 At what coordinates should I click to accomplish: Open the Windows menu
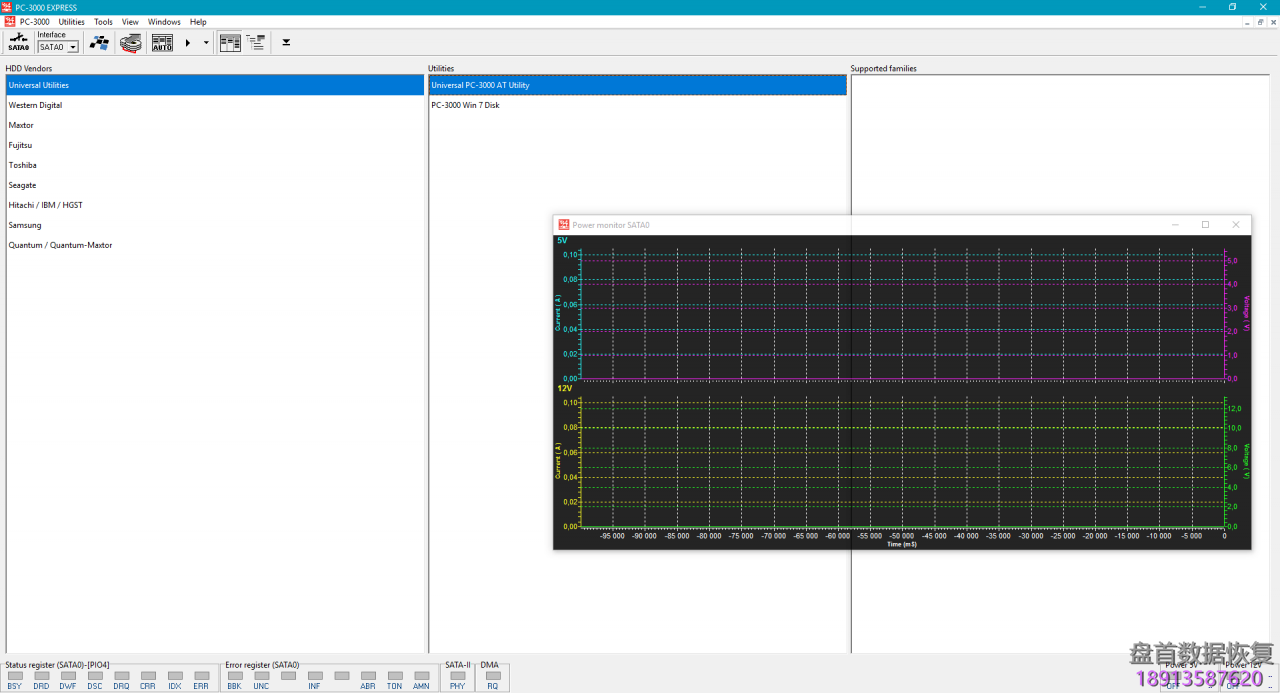(x=163, y=21)
